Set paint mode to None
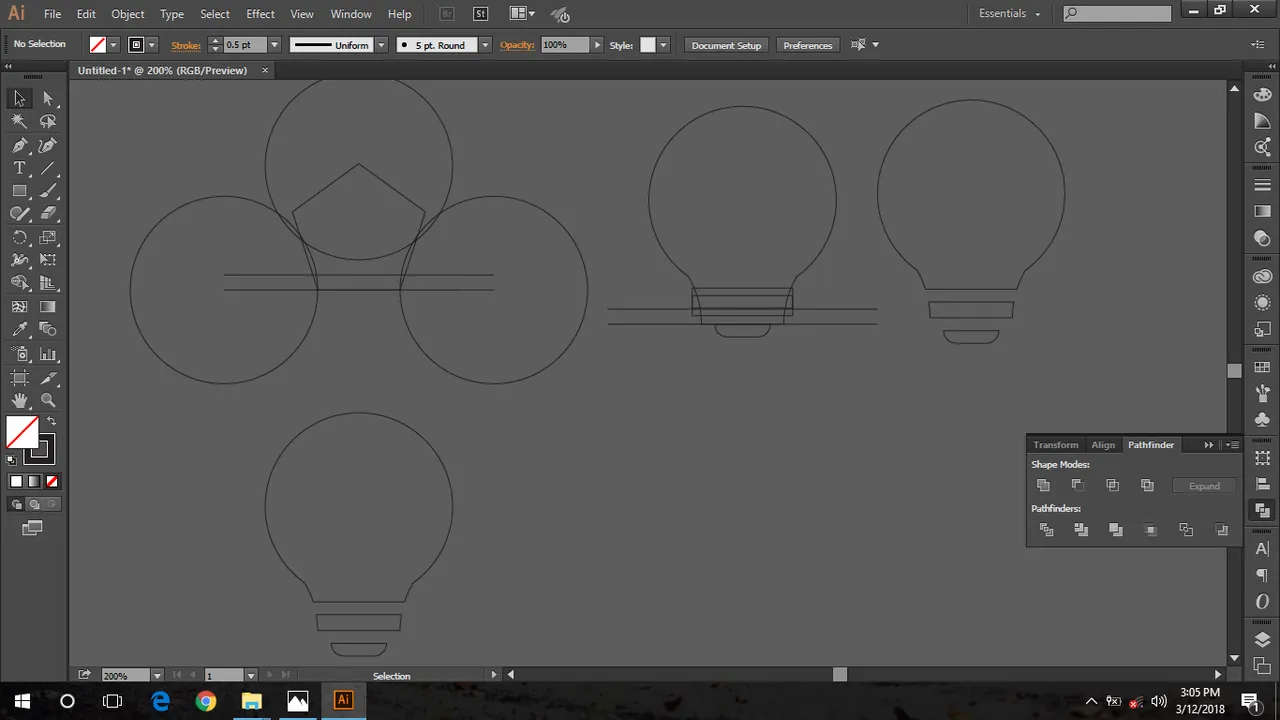1280x720 pixels. click(x=52, y=482)
